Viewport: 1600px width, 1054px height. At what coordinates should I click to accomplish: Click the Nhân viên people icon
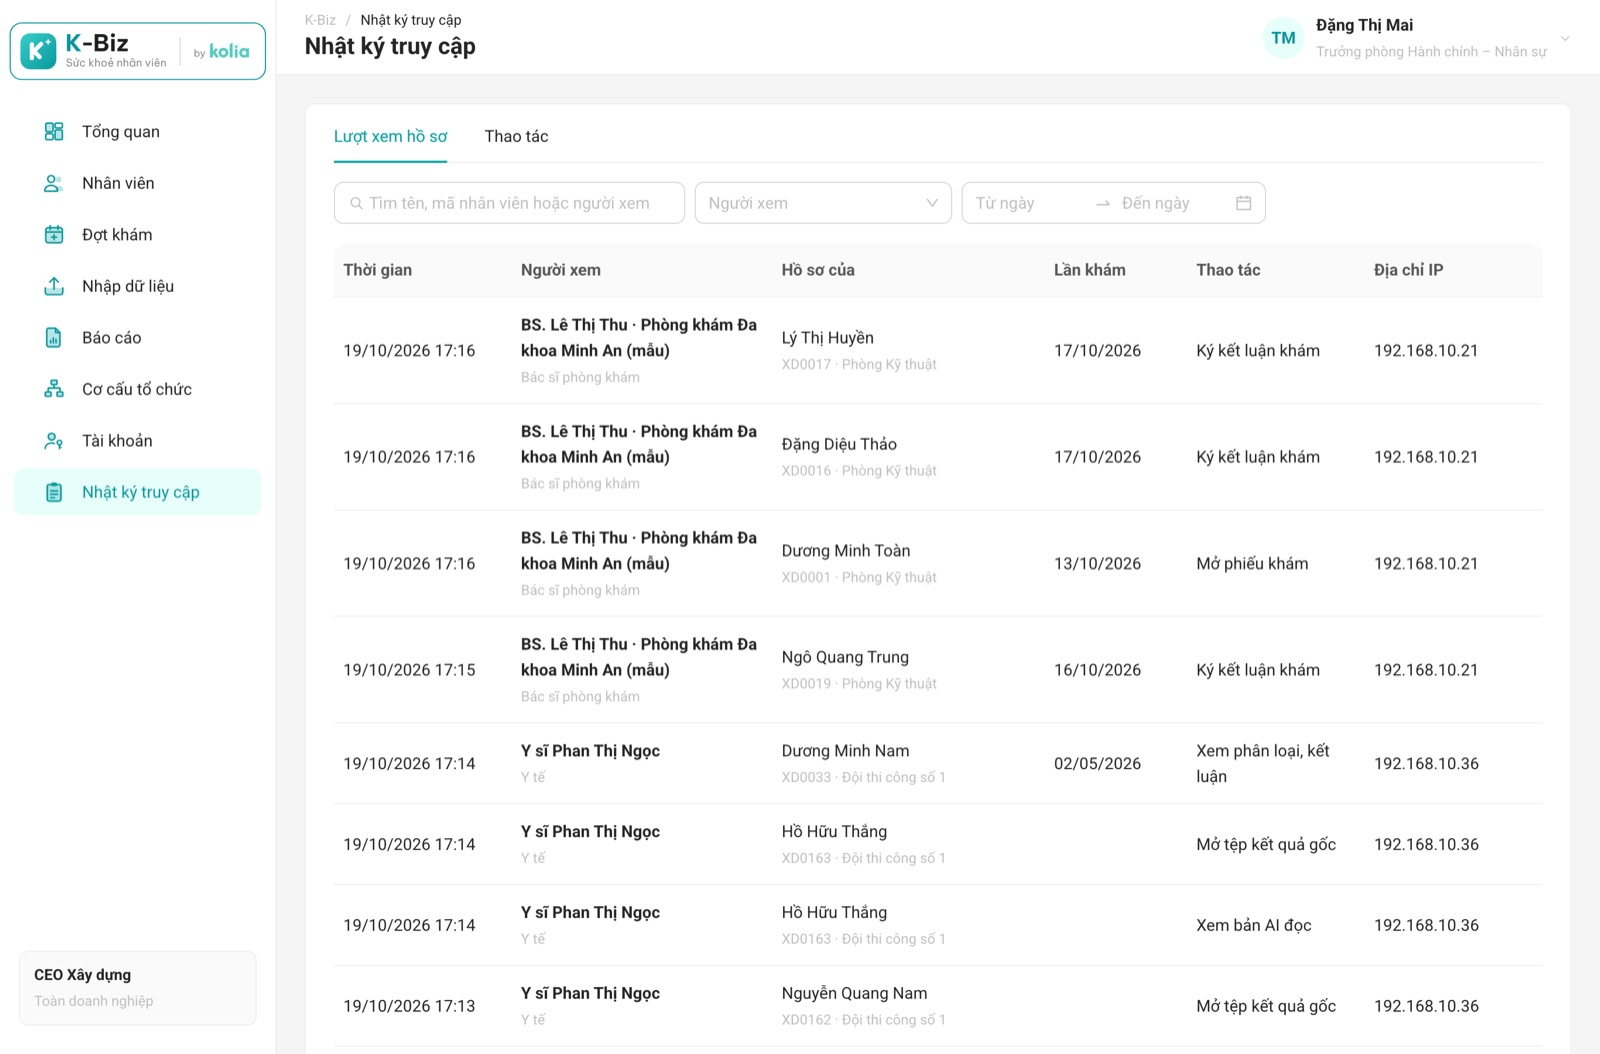pyautogui.click(x=54, y=183)
